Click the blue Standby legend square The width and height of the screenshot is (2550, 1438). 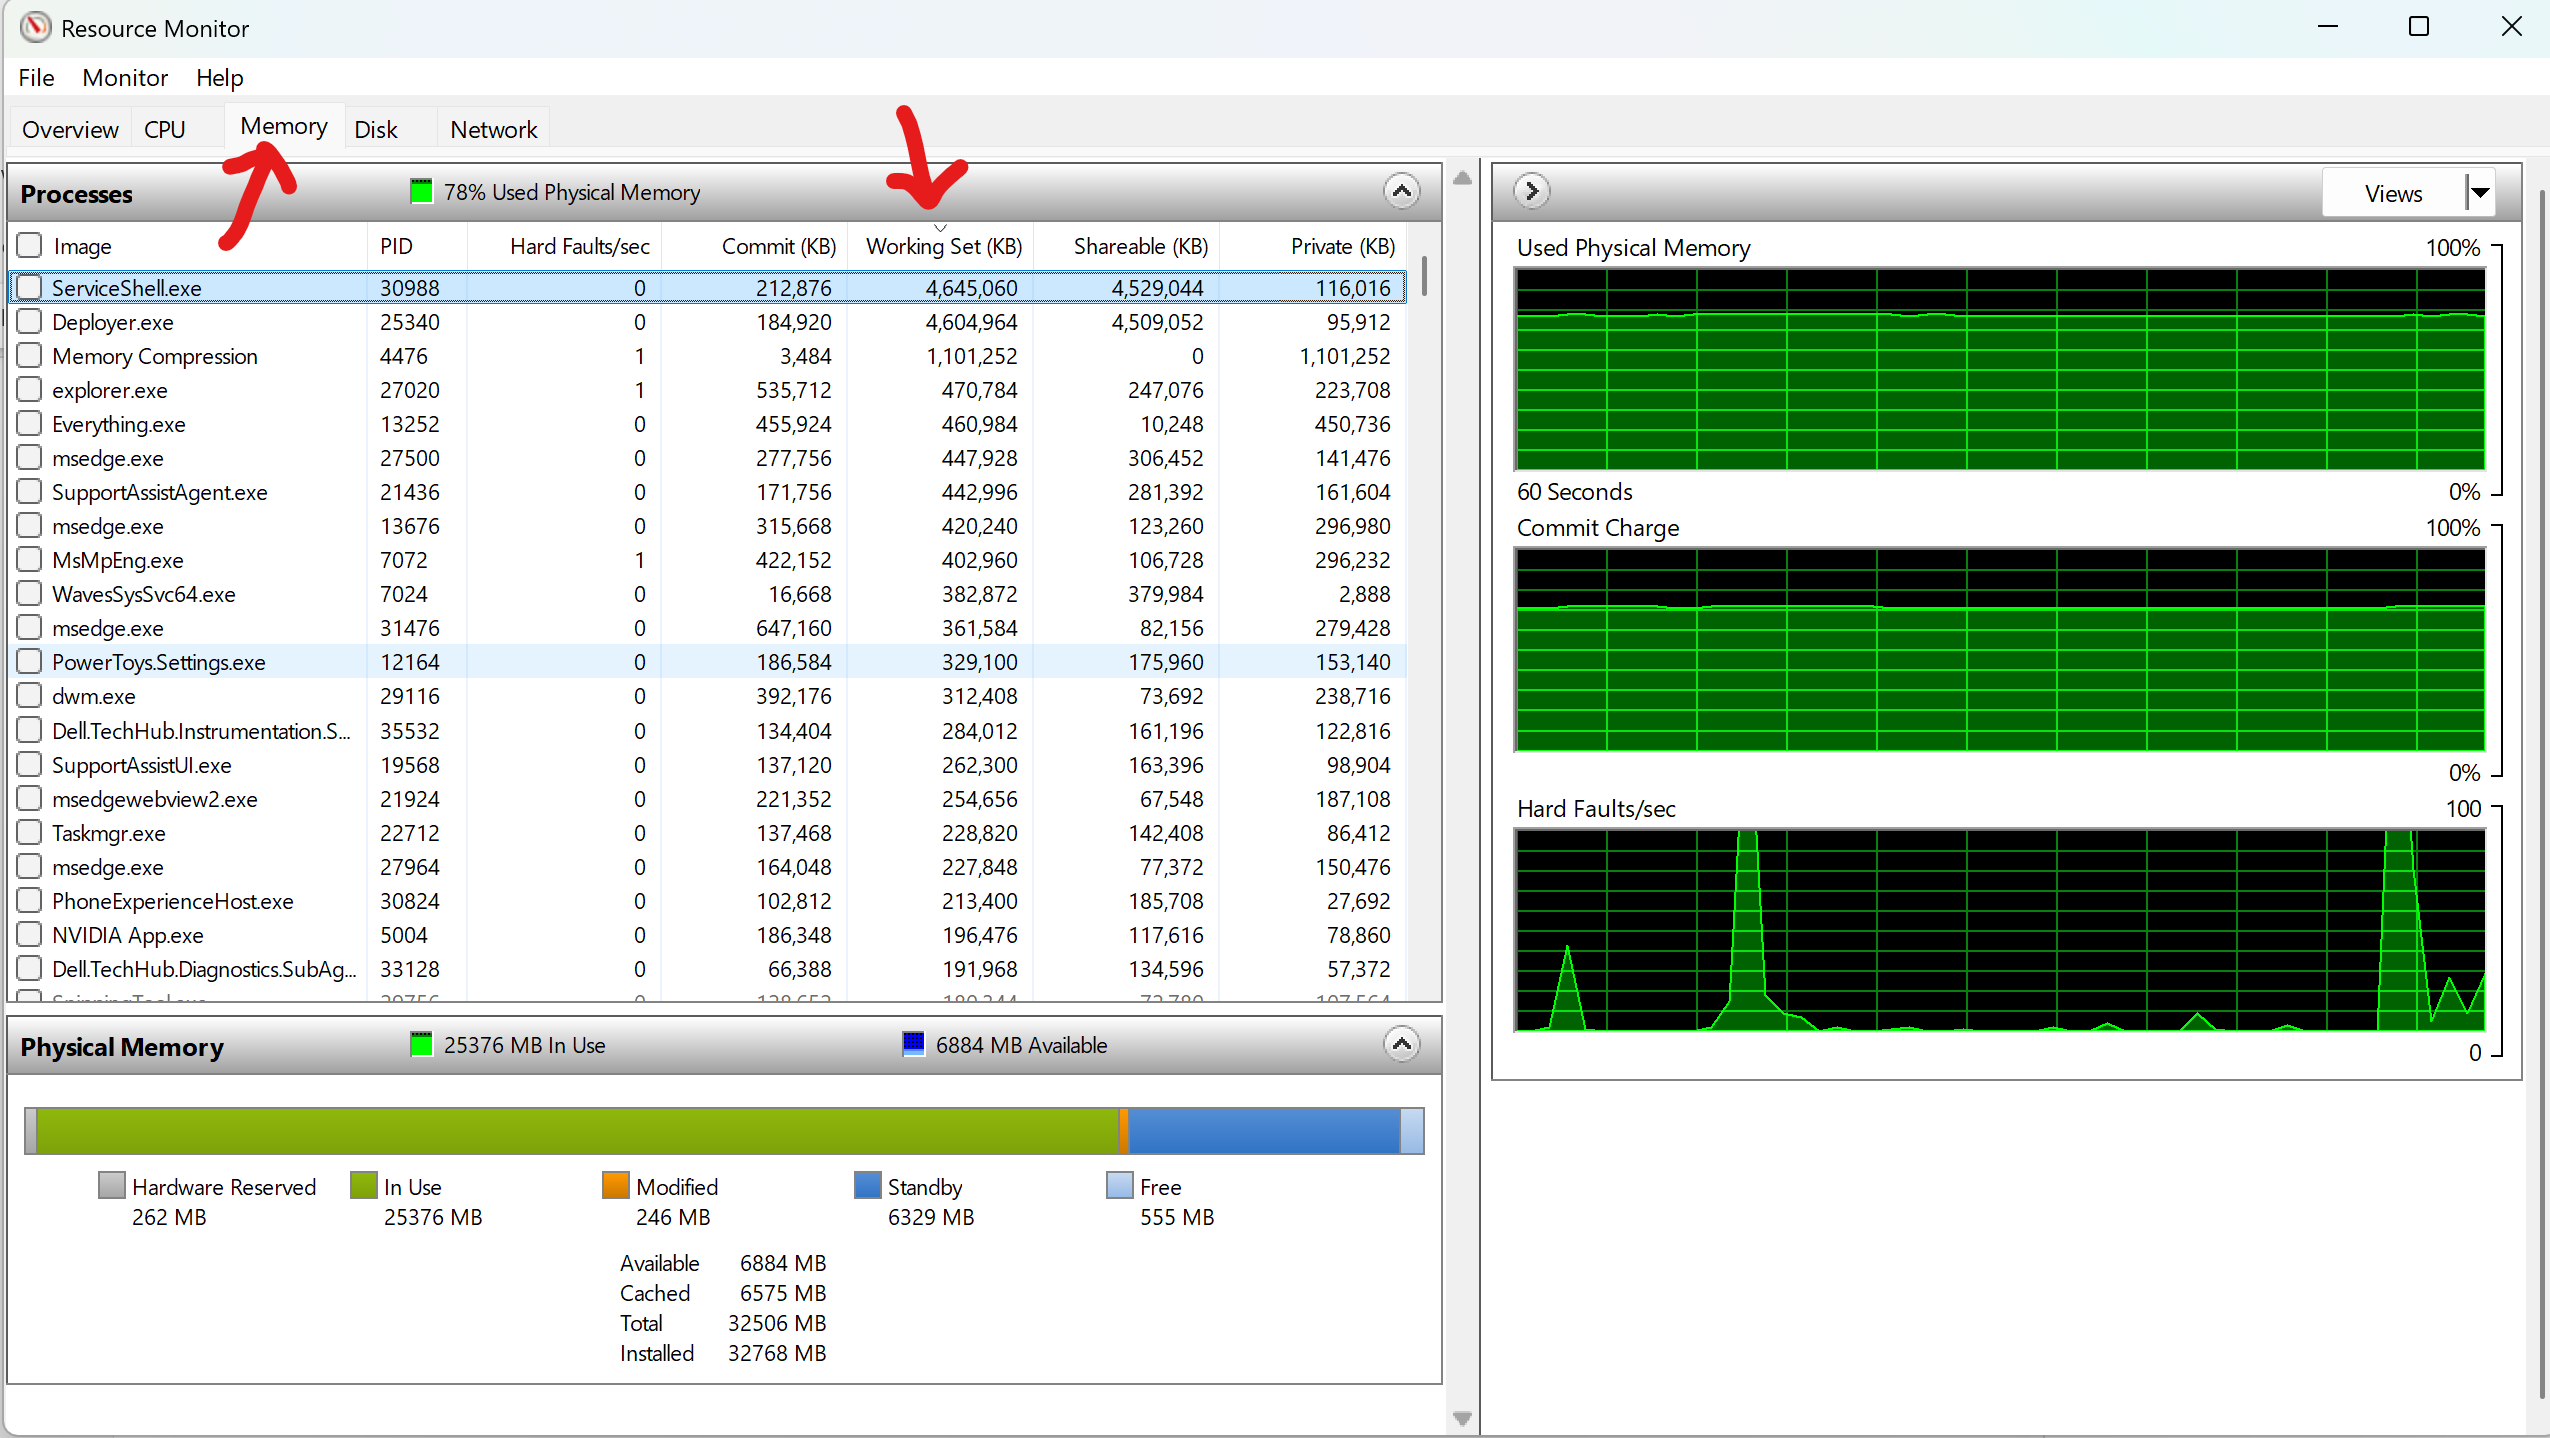[x=867, y=1186]
